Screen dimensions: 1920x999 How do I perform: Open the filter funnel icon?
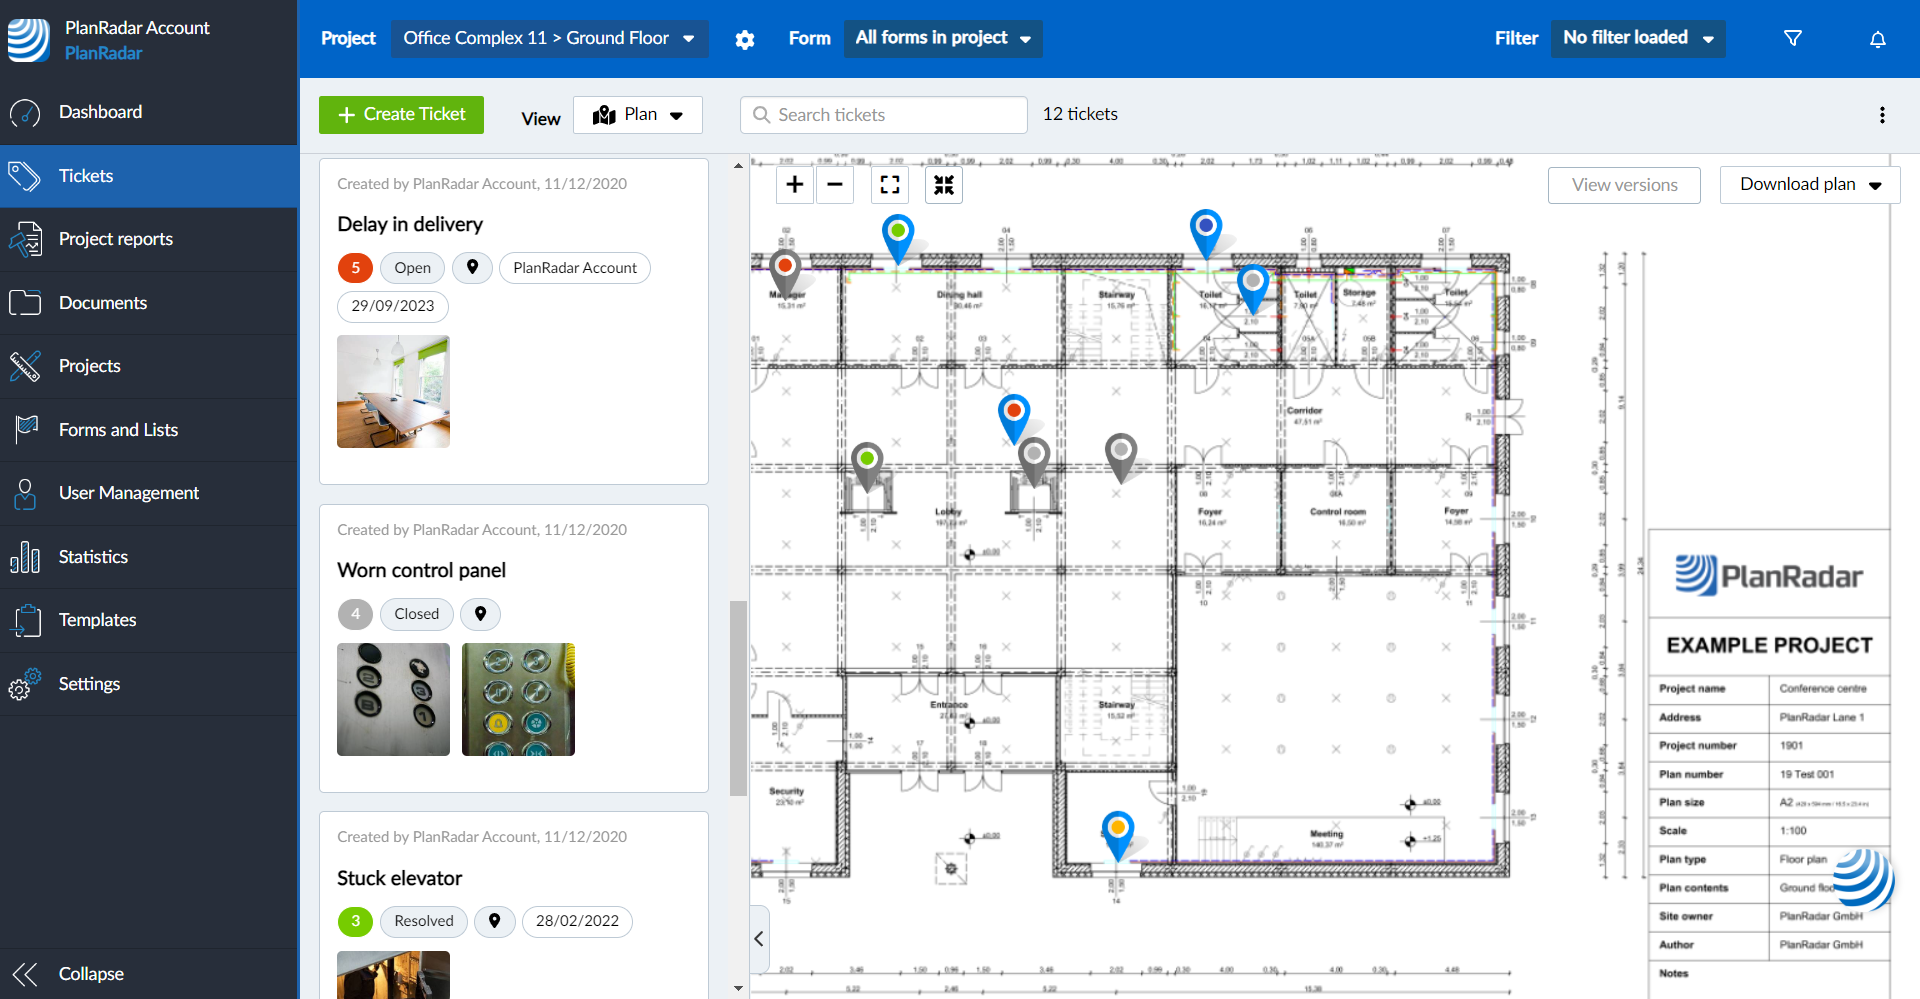click(1793, 38)
